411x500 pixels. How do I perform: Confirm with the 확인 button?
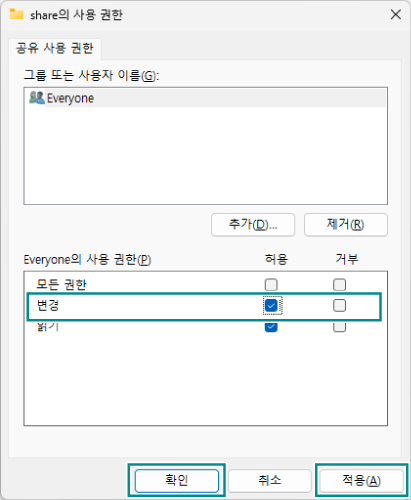coord(177,480)
